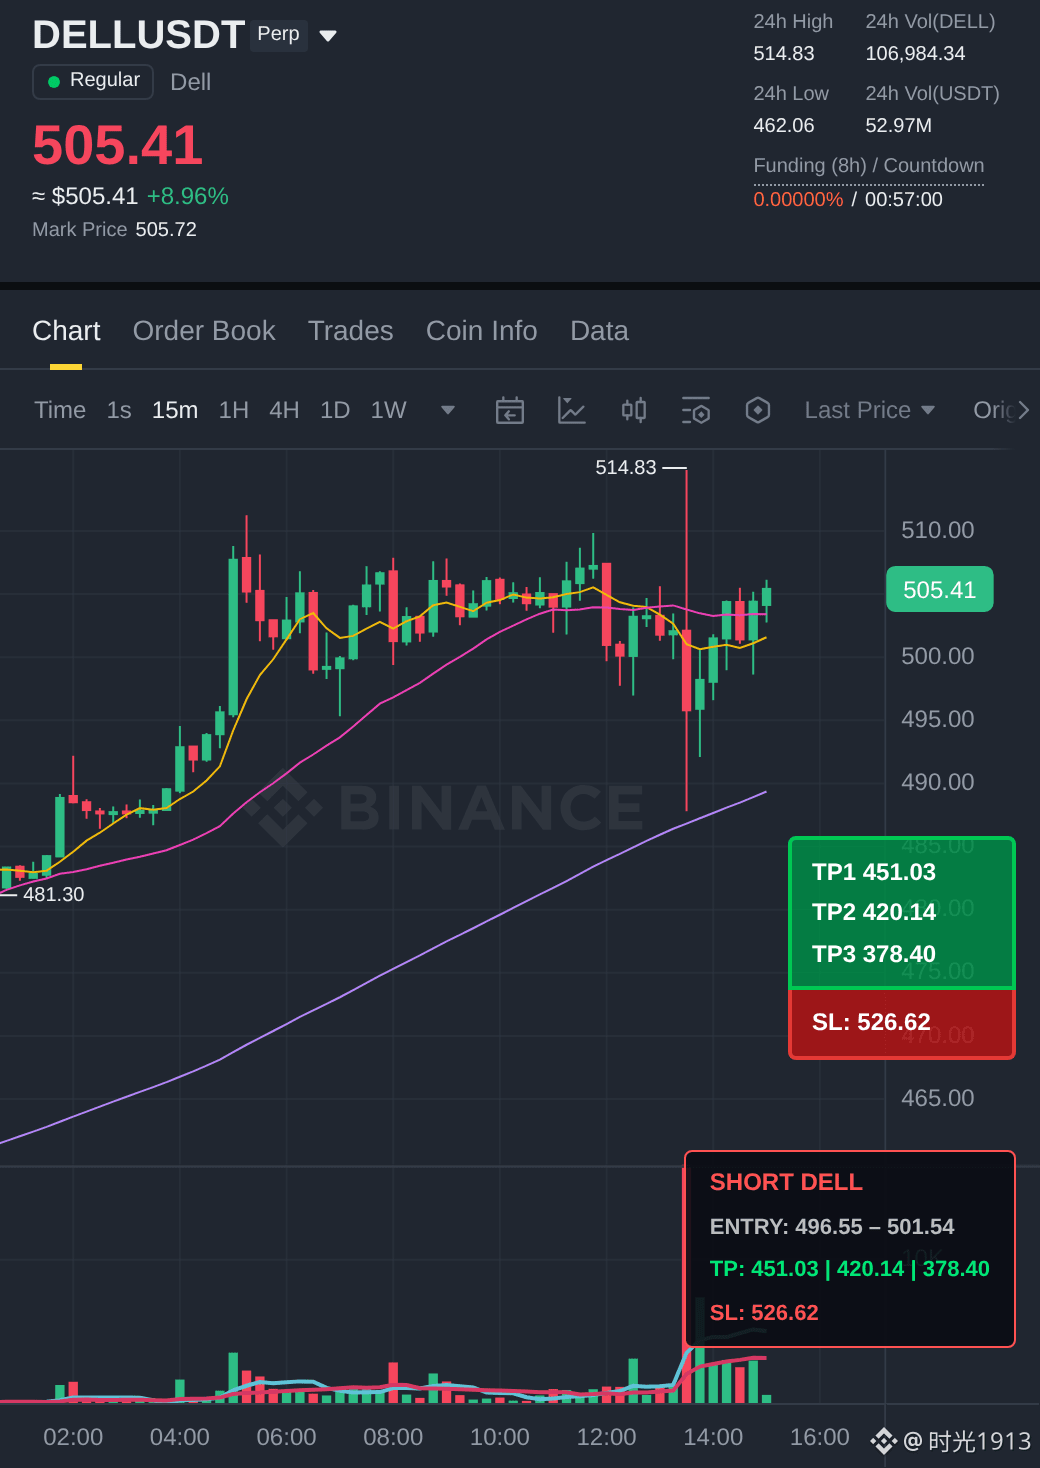Viewport: 1040px width, 1468px height.
Task: Click the 24h Vol(USDT) value 52.97M
Action: tap(899, 126)
